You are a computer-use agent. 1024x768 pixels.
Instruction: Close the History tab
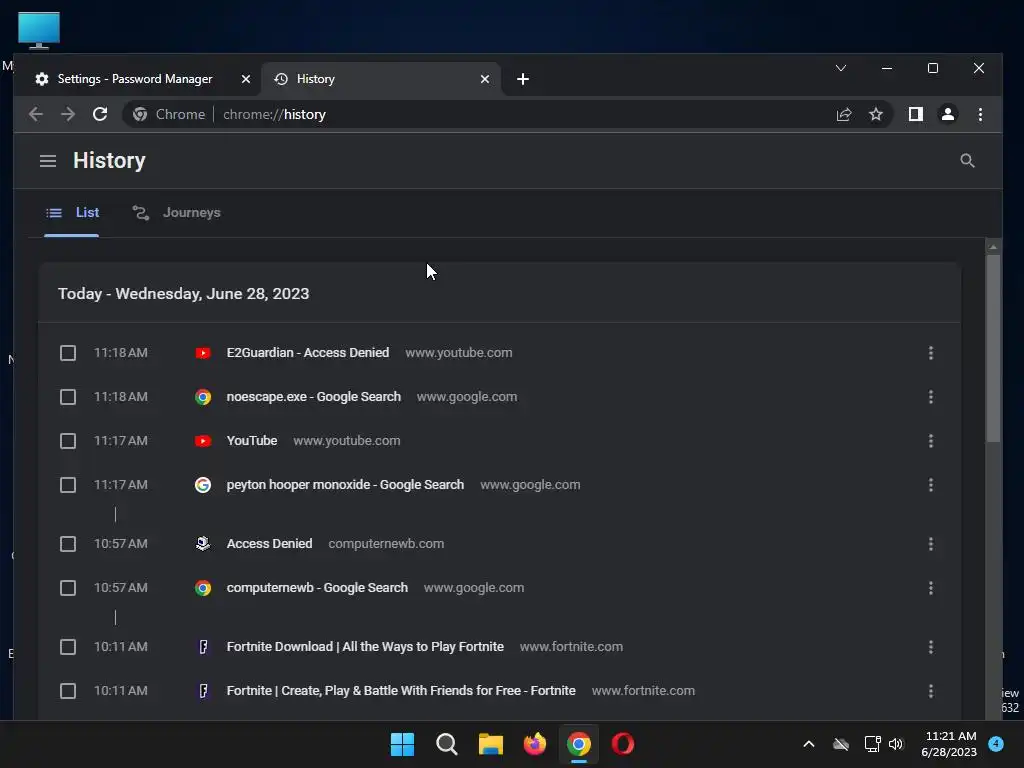485,79
